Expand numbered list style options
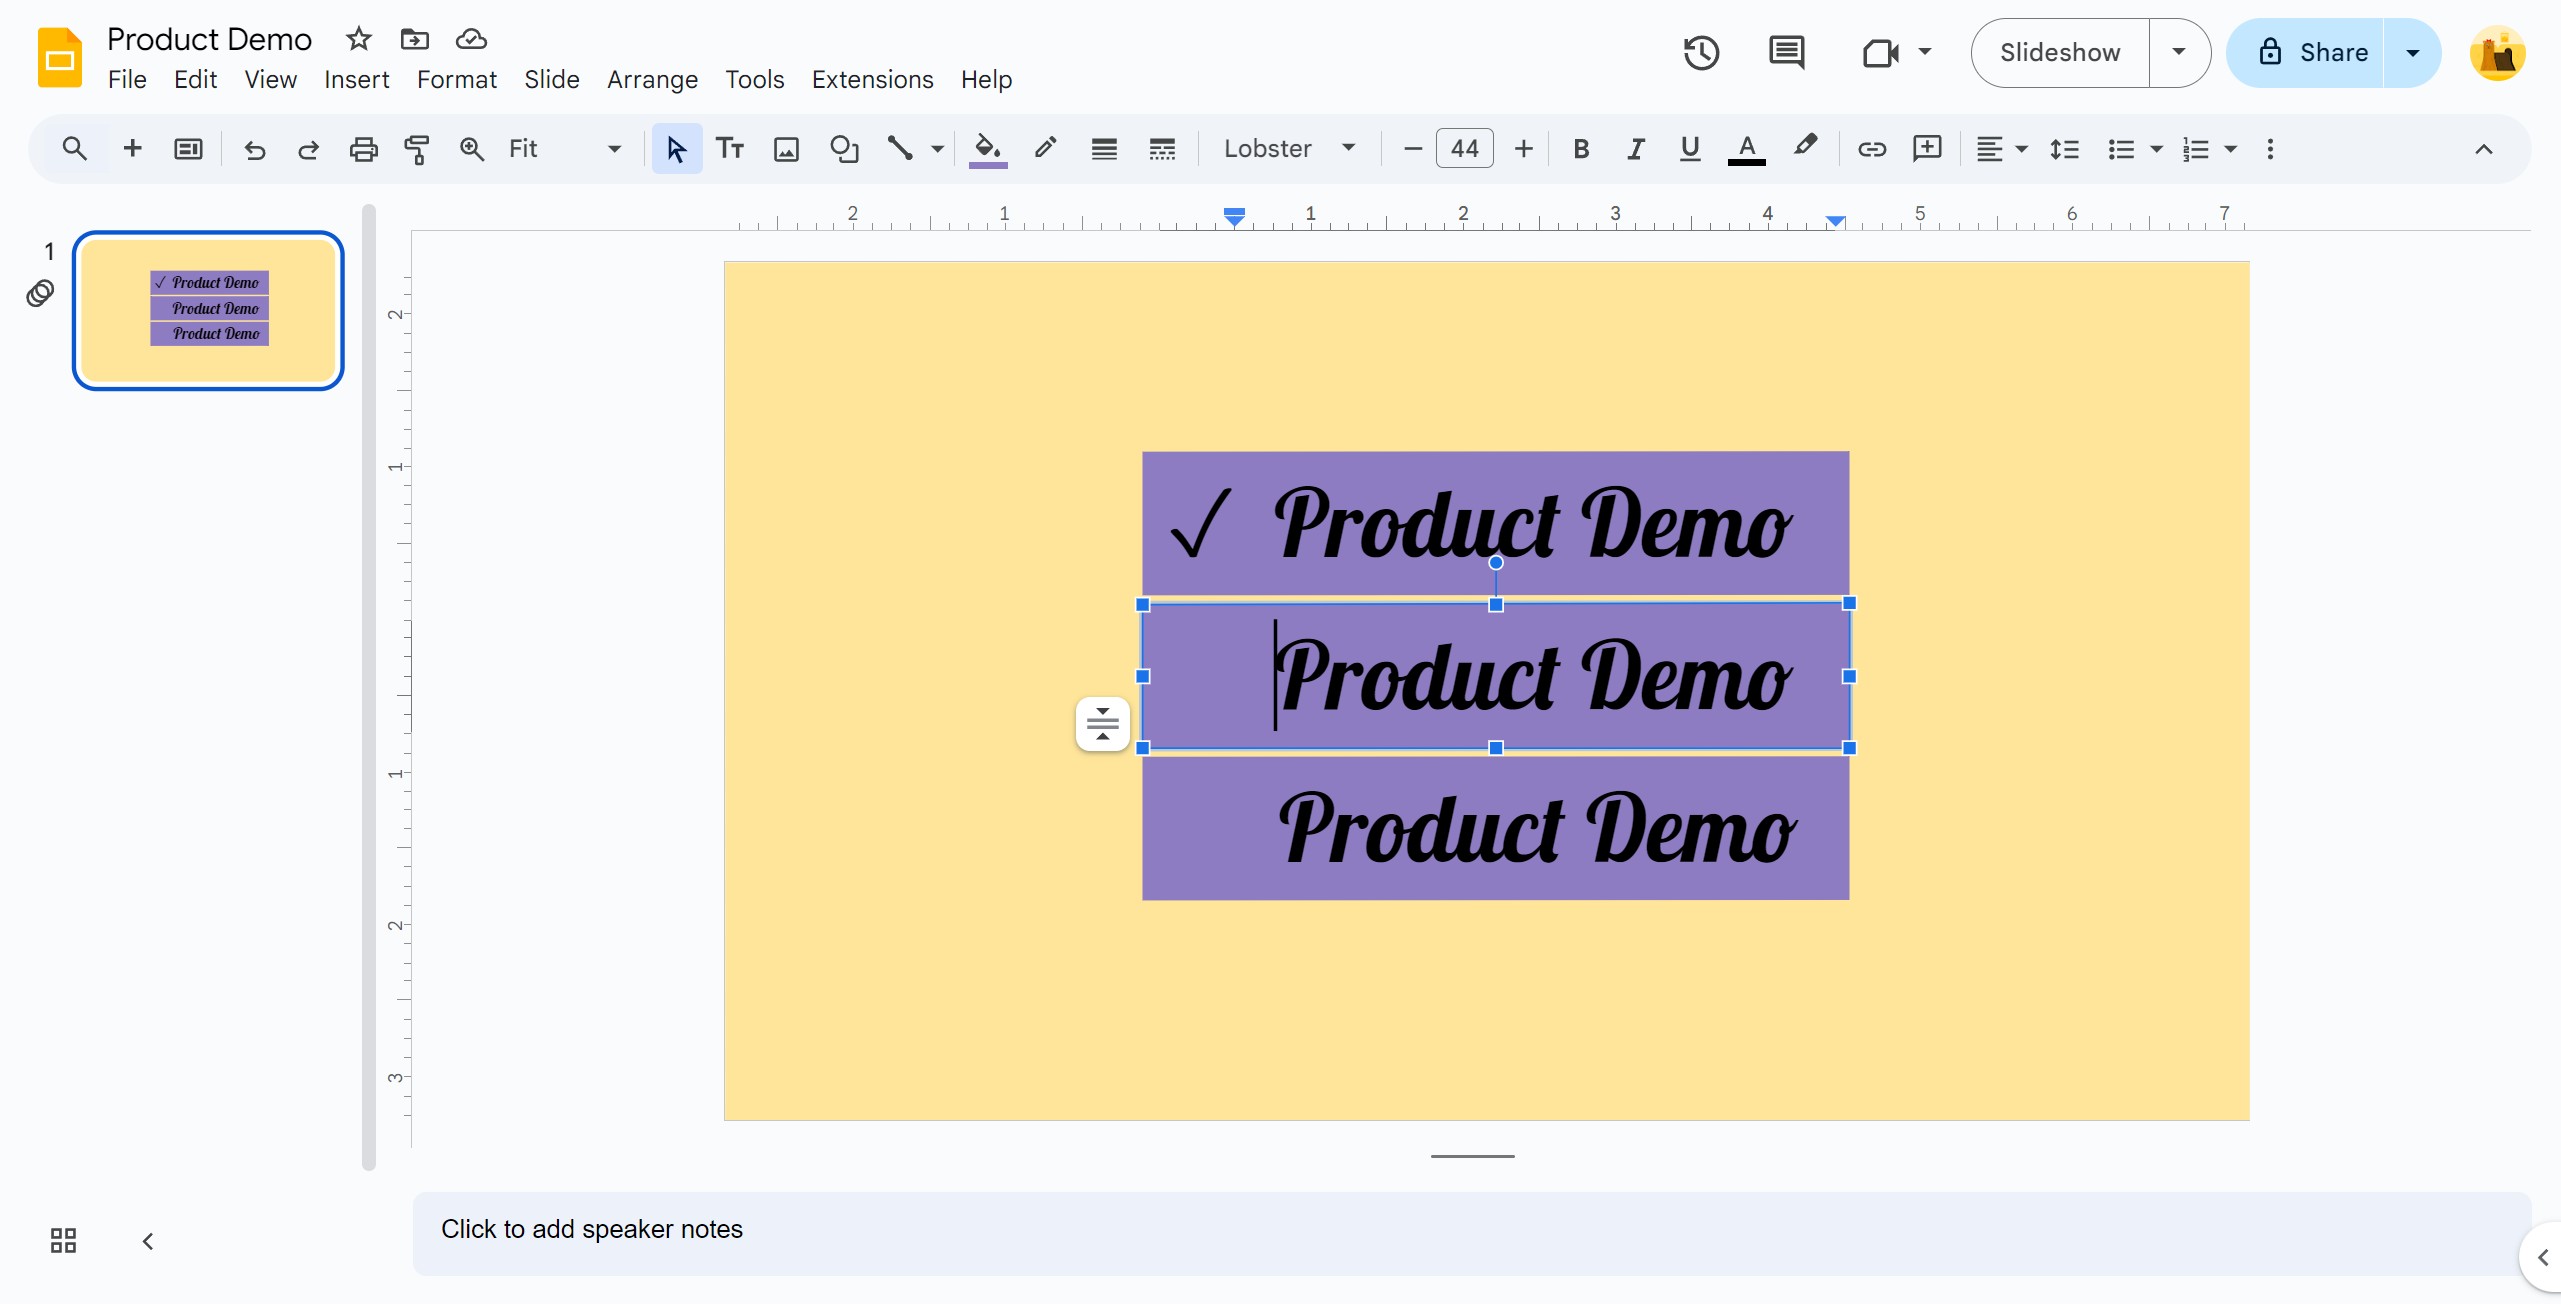Image resolution: width=2561 pixels, height=1306 pixels. (2231, 149)
